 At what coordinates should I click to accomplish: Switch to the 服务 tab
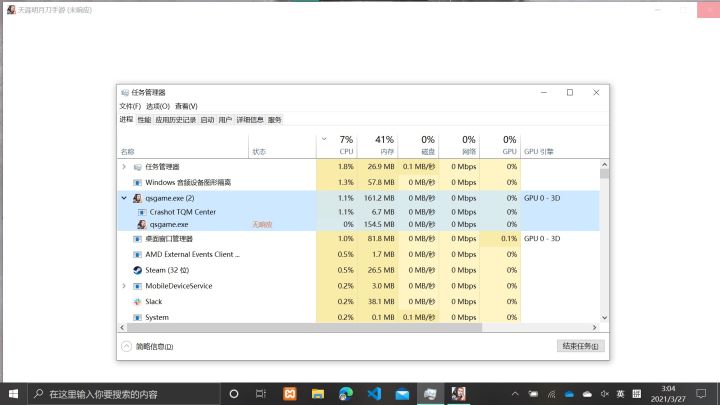[275, 120]
